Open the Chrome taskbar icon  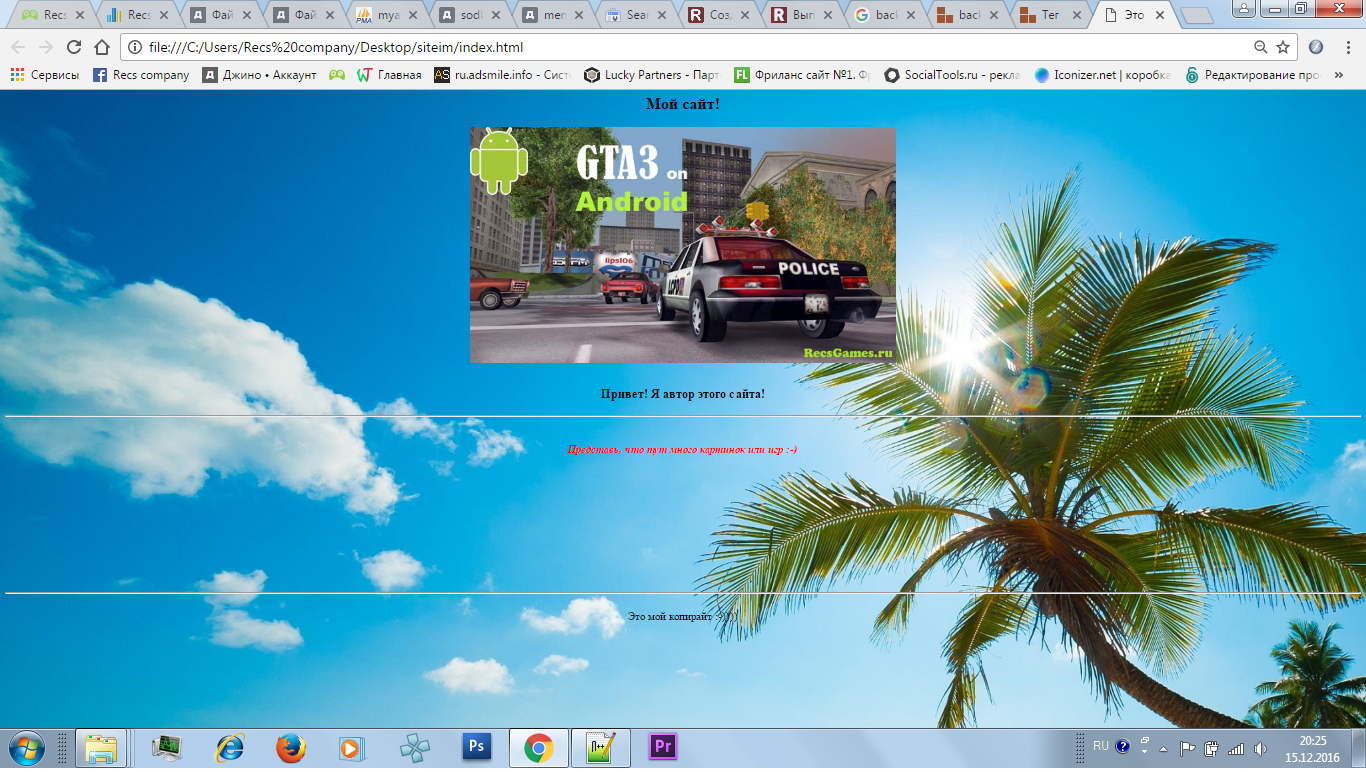pos(539,748)
